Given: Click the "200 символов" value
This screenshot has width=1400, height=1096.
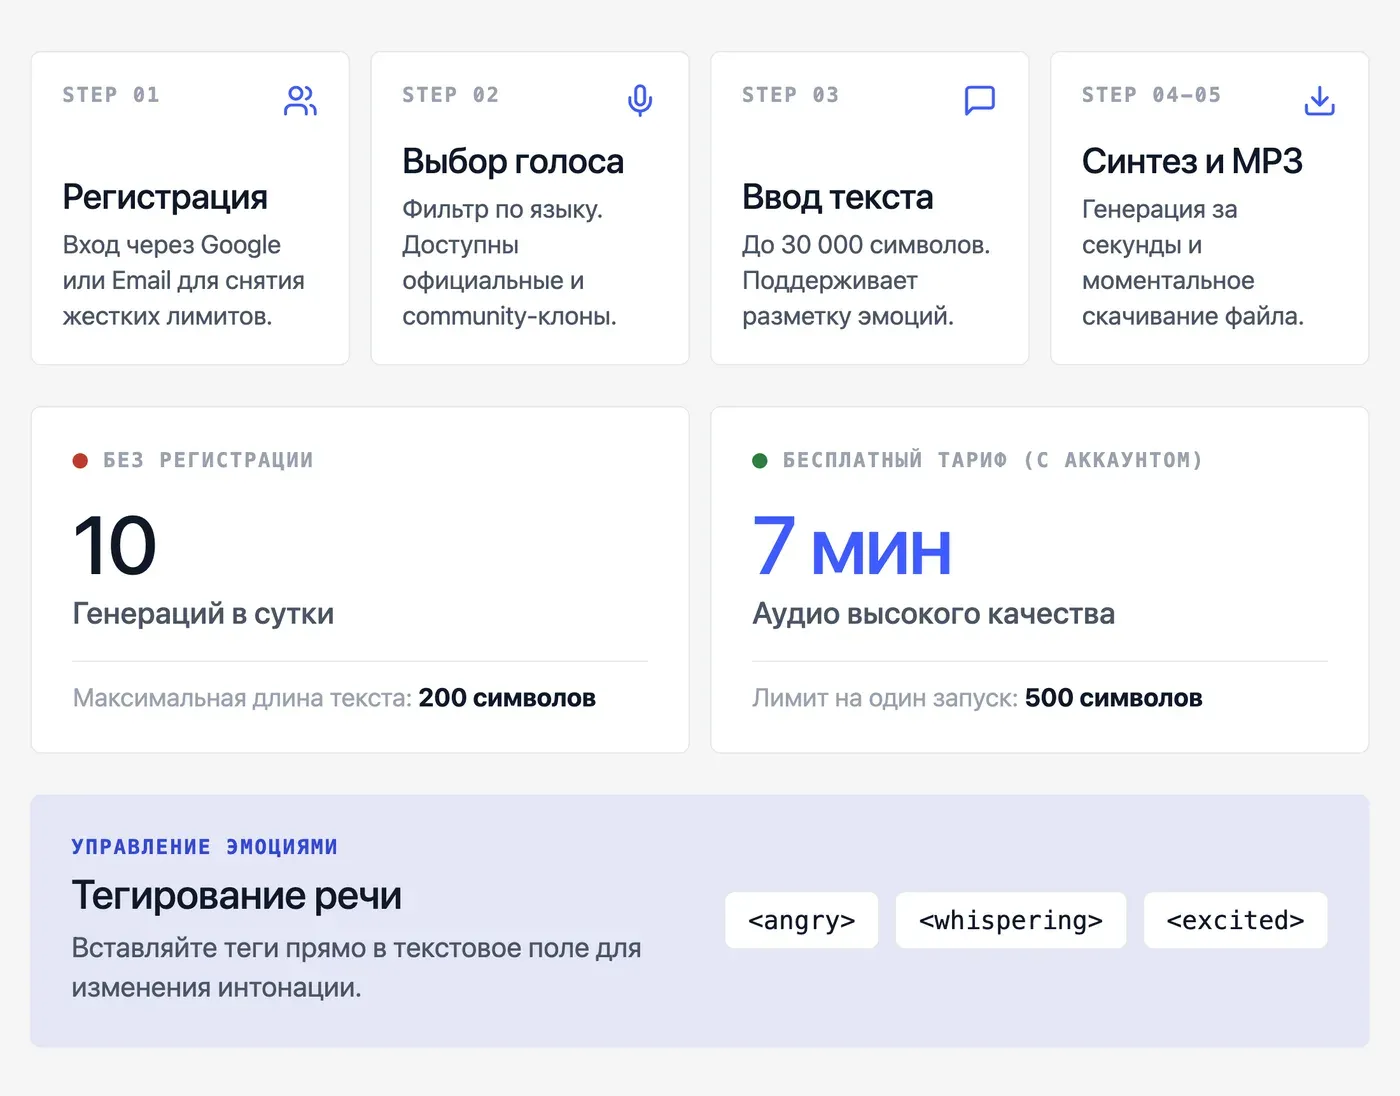Looking at the screenshot, I should point(507,698).
